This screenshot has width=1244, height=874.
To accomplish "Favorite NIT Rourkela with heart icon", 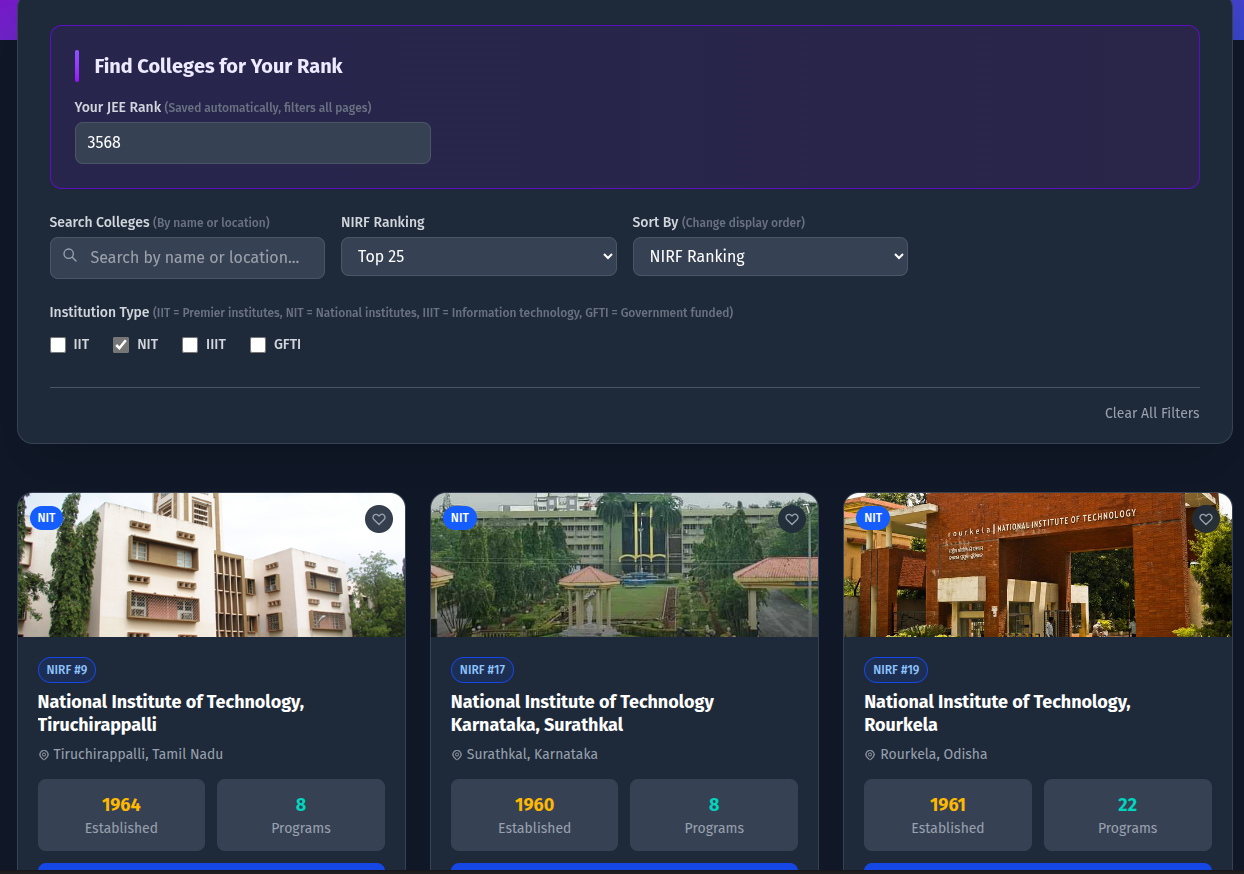I will click(1206, 519).
